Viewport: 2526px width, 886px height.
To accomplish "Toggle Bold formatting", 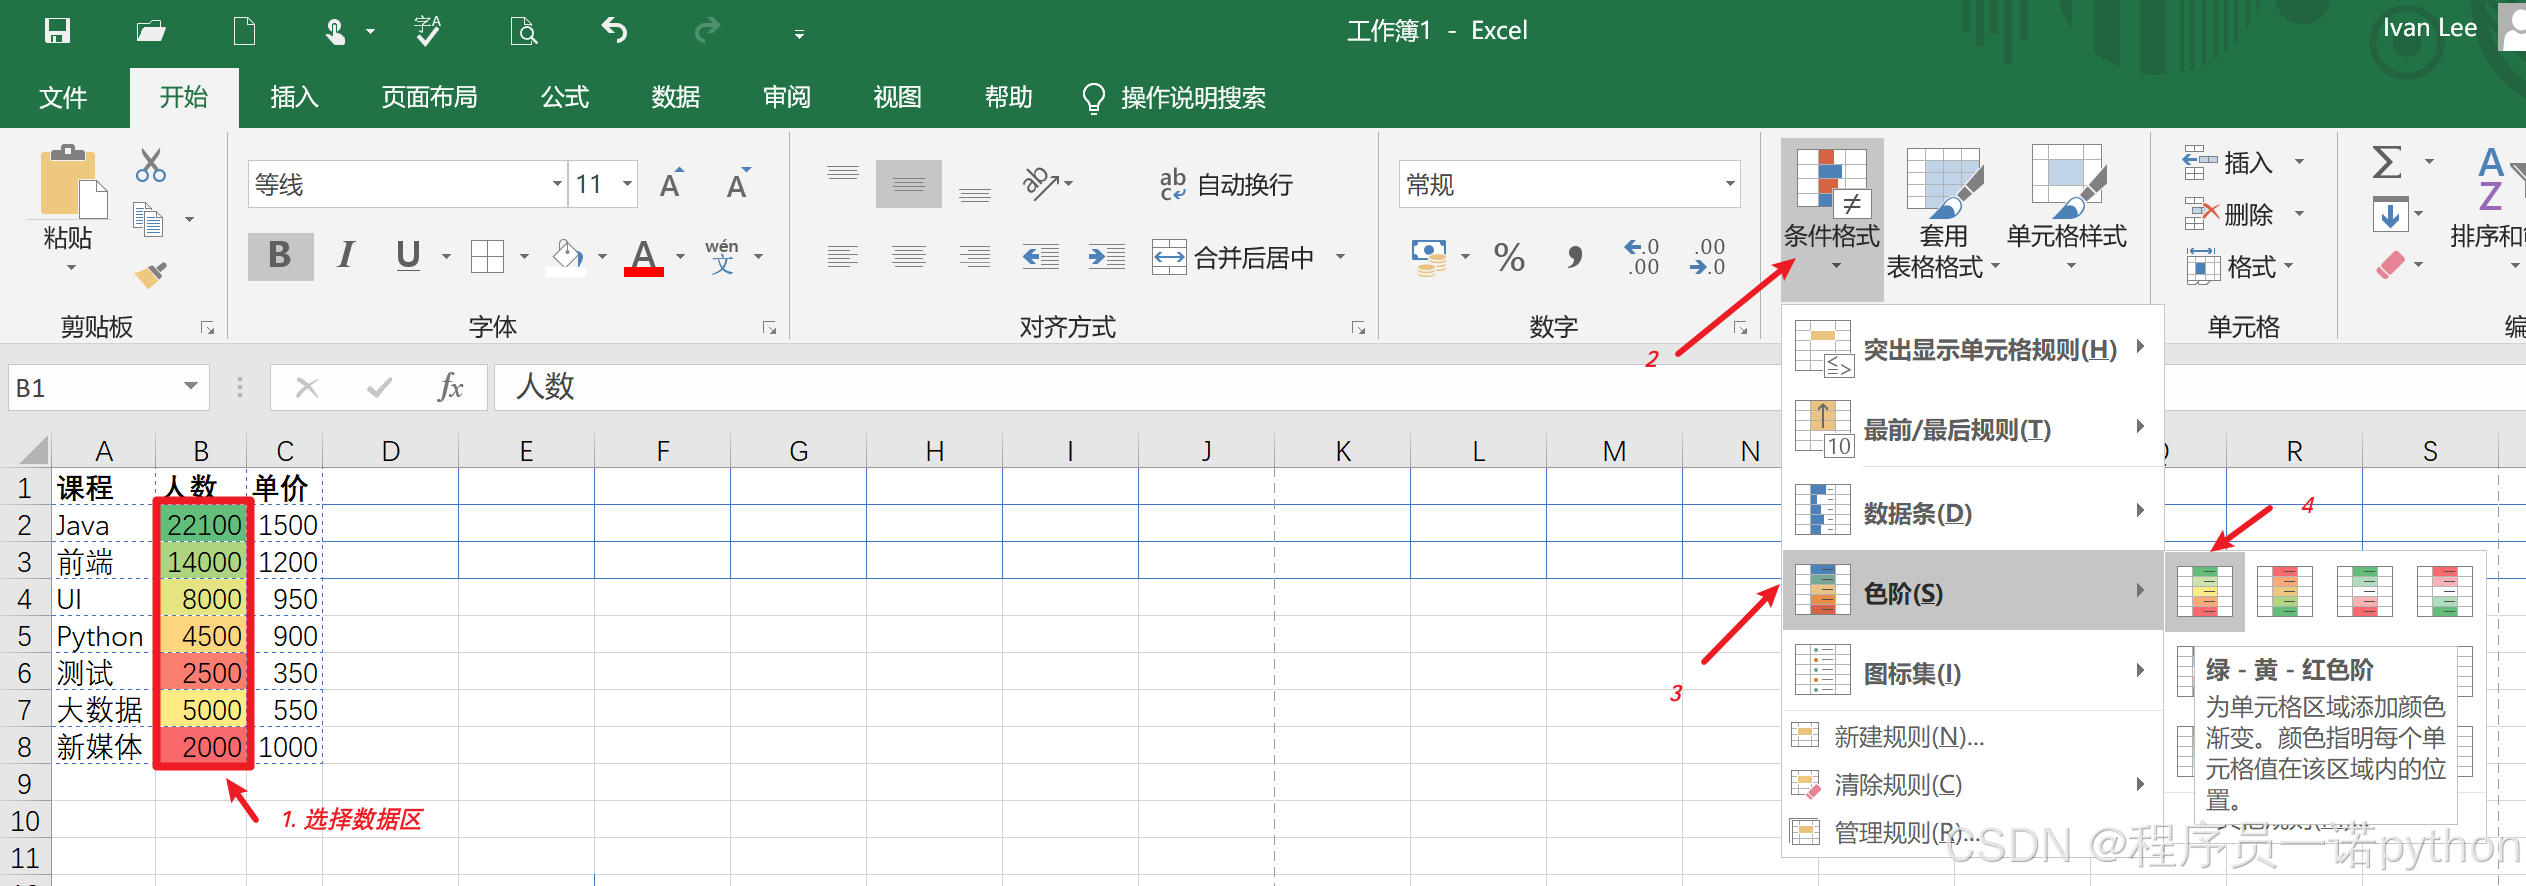I will coord(280,256).
